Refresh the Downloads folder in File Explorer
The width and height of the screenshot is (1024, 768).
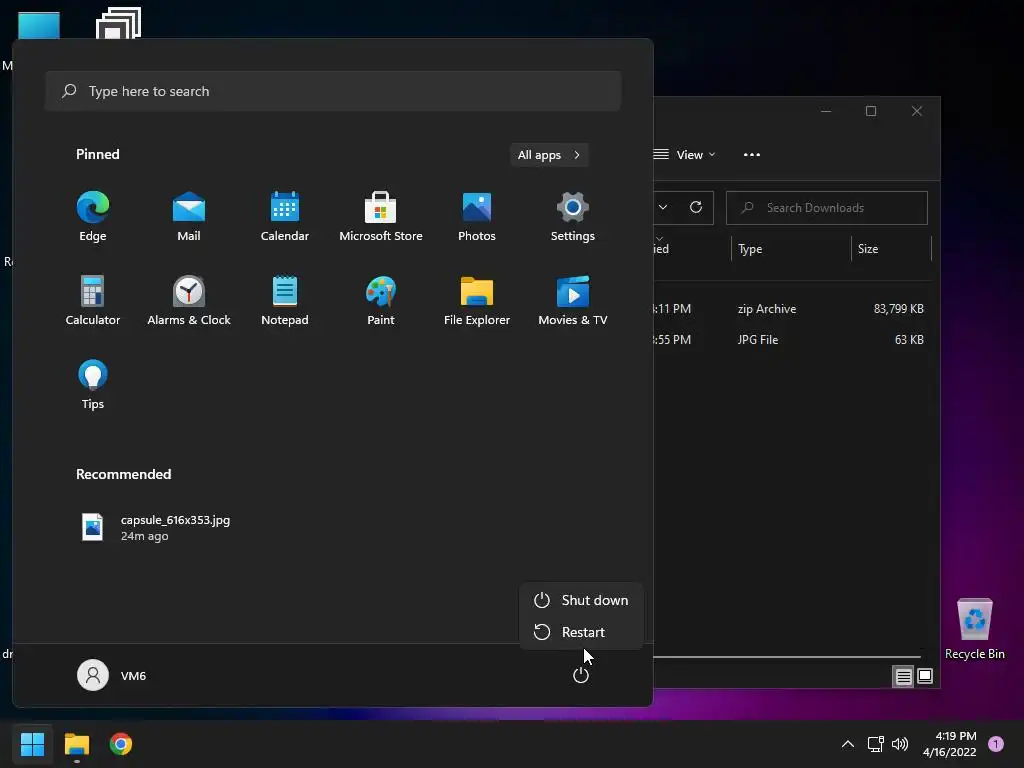tap(696, 207)
